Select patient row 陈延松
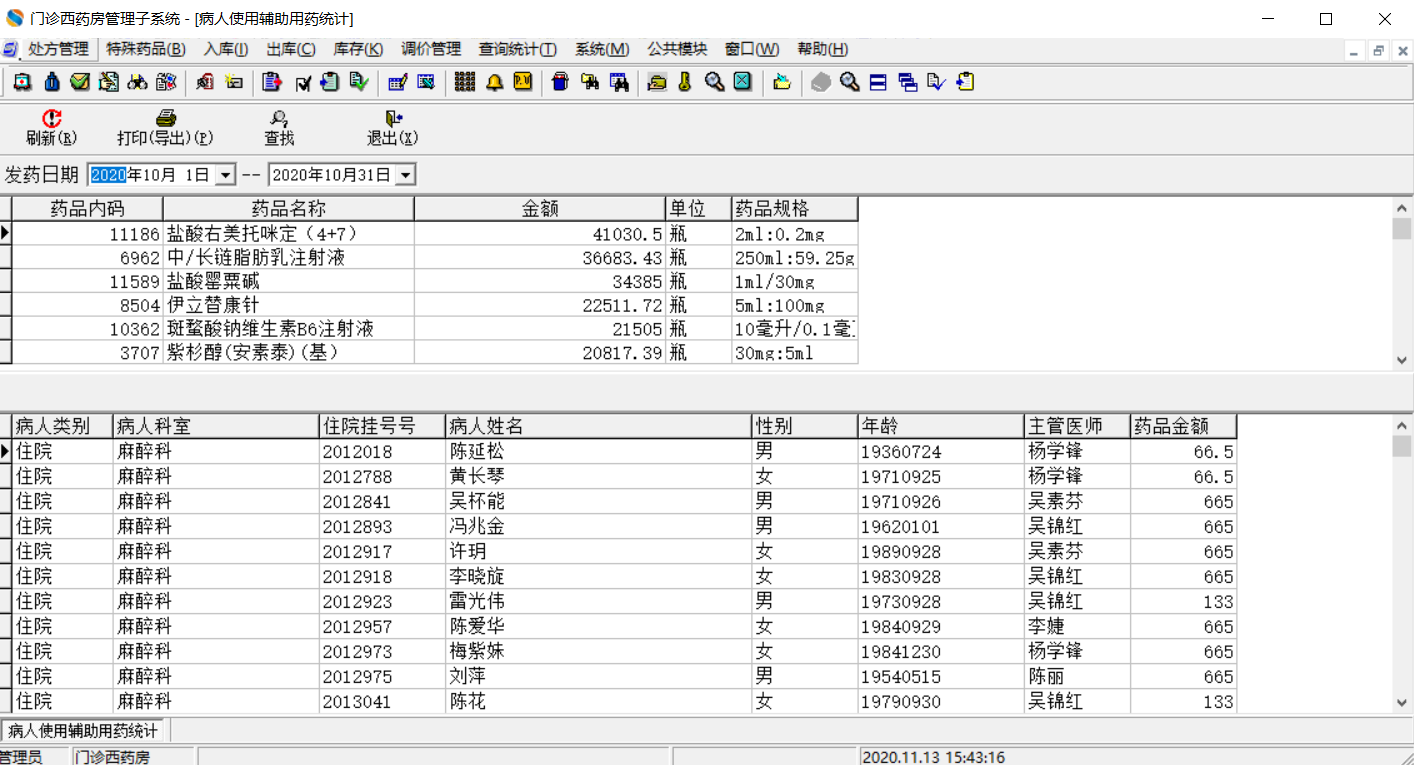 tap(624, 451)
